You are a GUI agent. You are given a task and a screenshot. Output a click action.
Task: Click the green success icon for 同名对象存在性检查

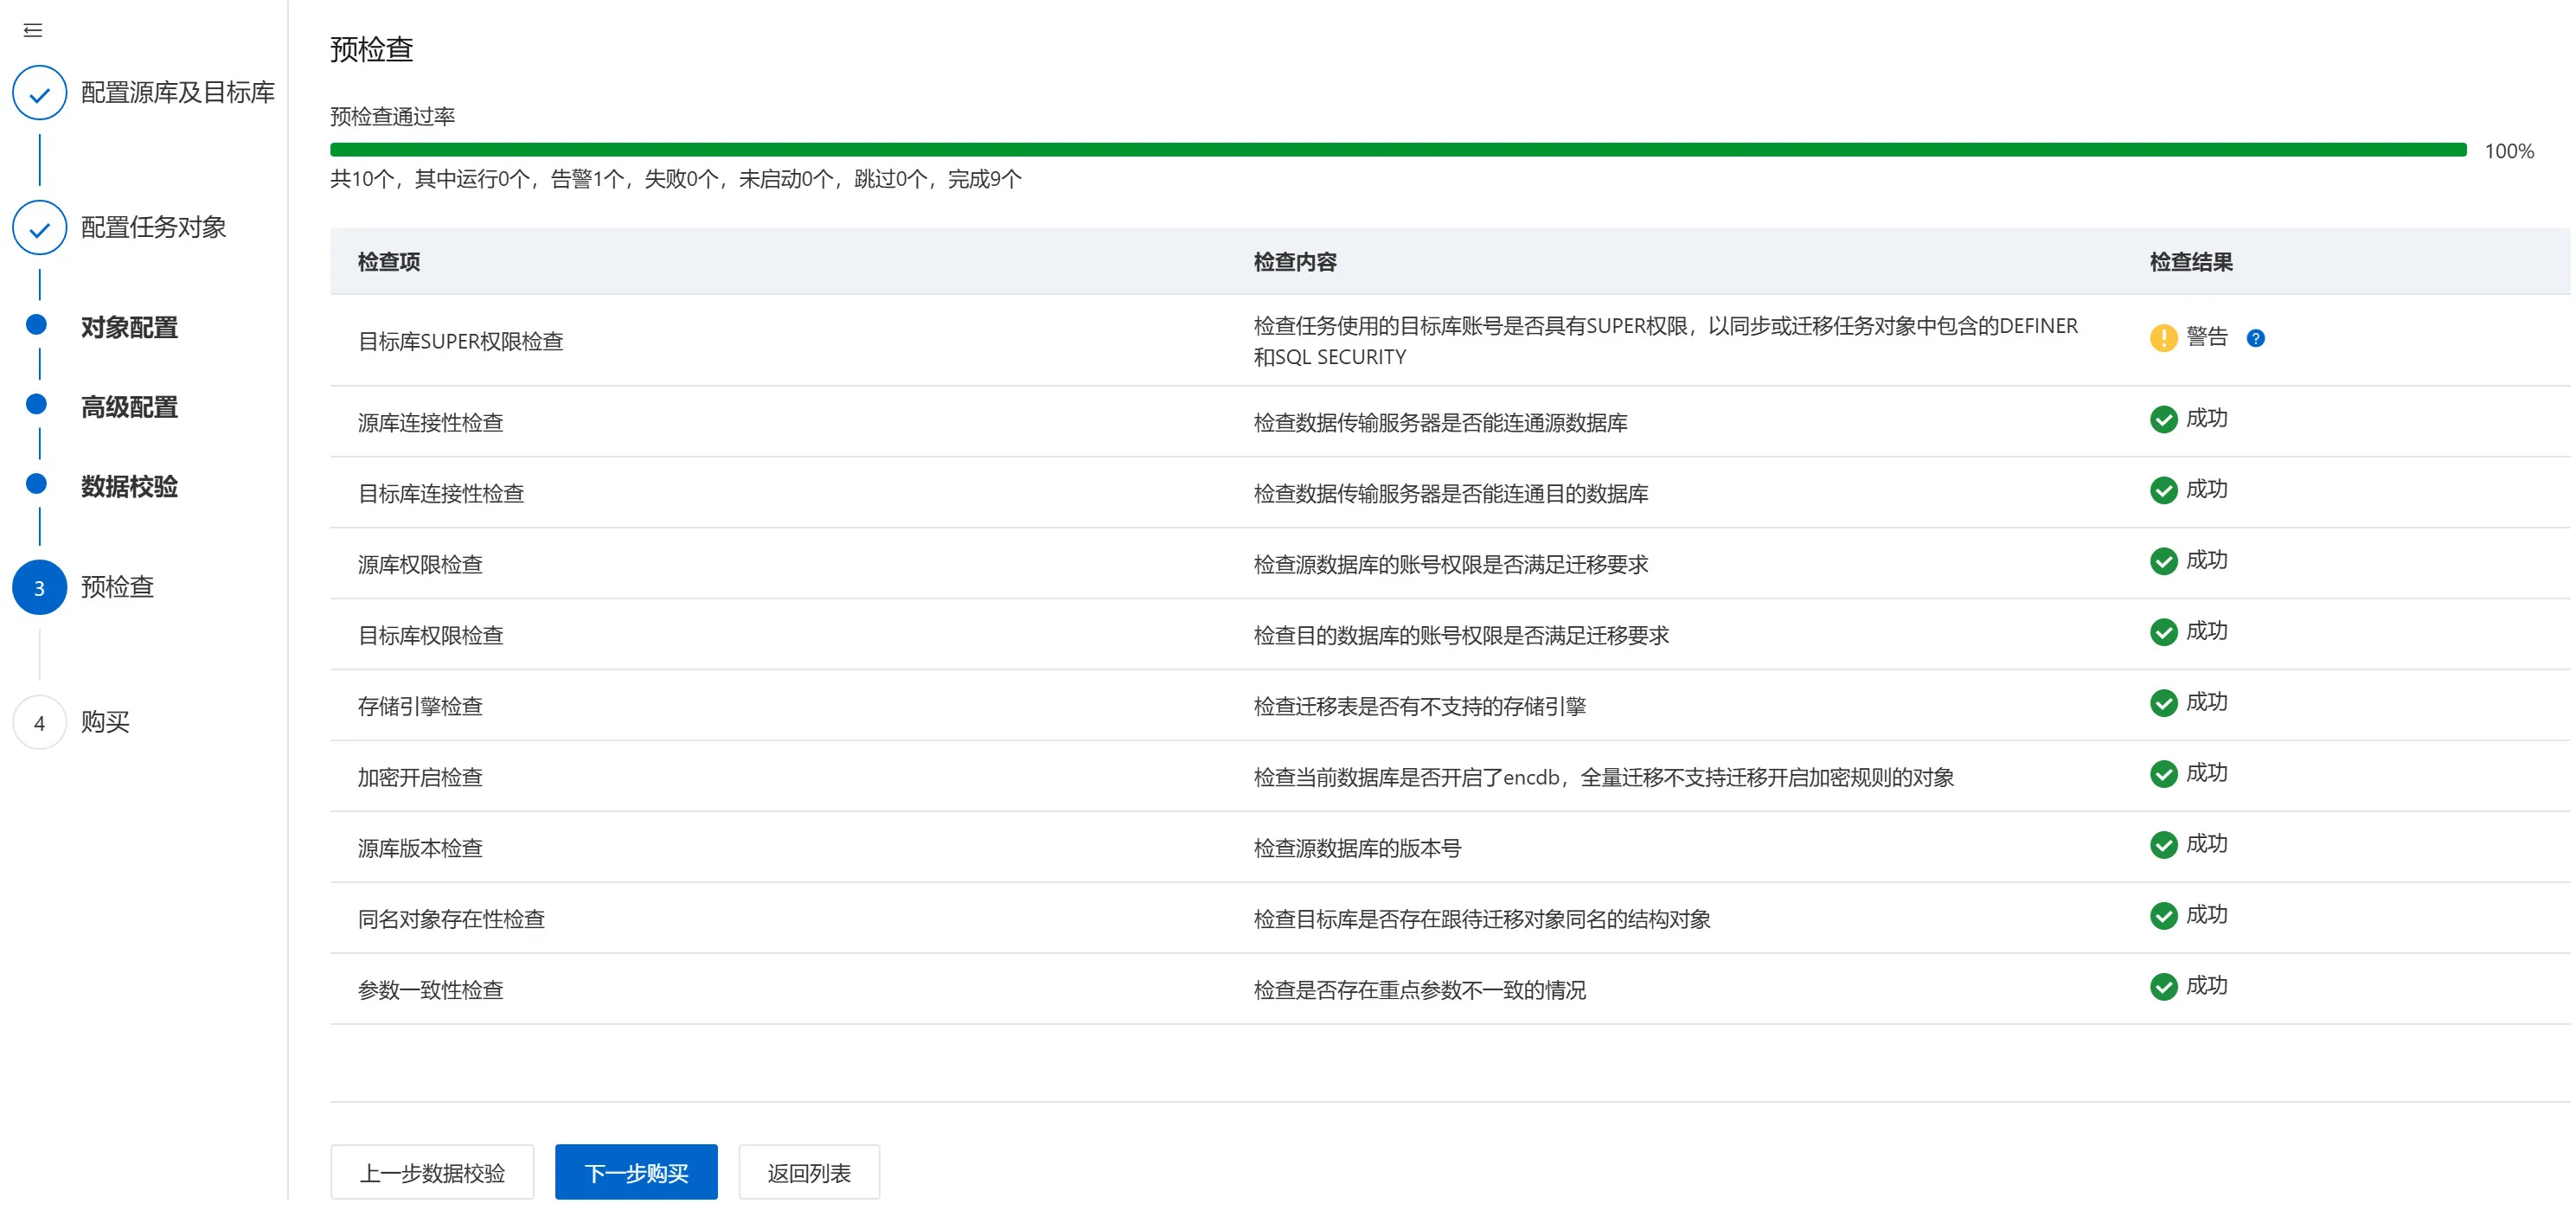[x=2163, y=917]
